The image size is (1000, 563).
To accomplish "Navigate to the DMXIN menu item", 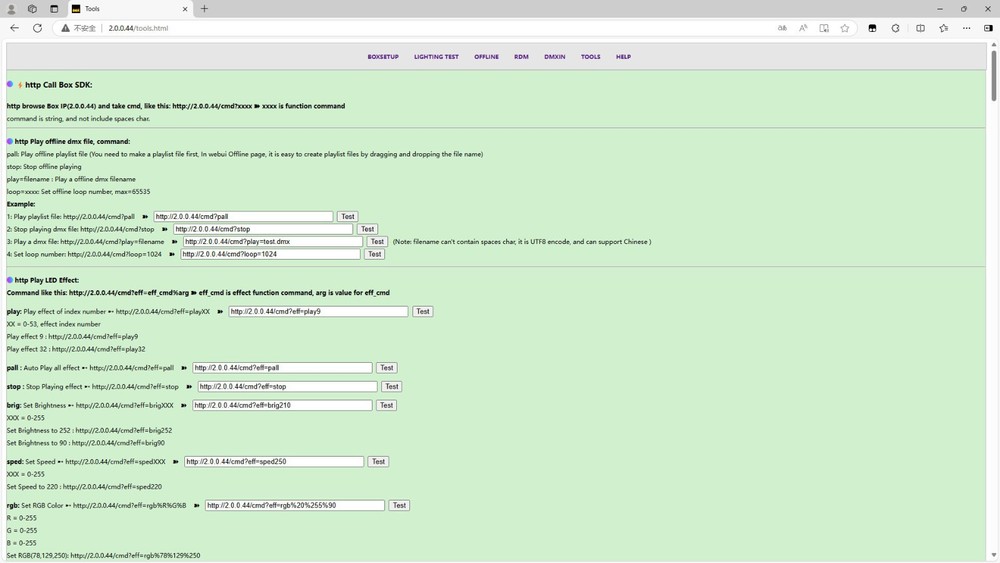I will tap(554, 57).
